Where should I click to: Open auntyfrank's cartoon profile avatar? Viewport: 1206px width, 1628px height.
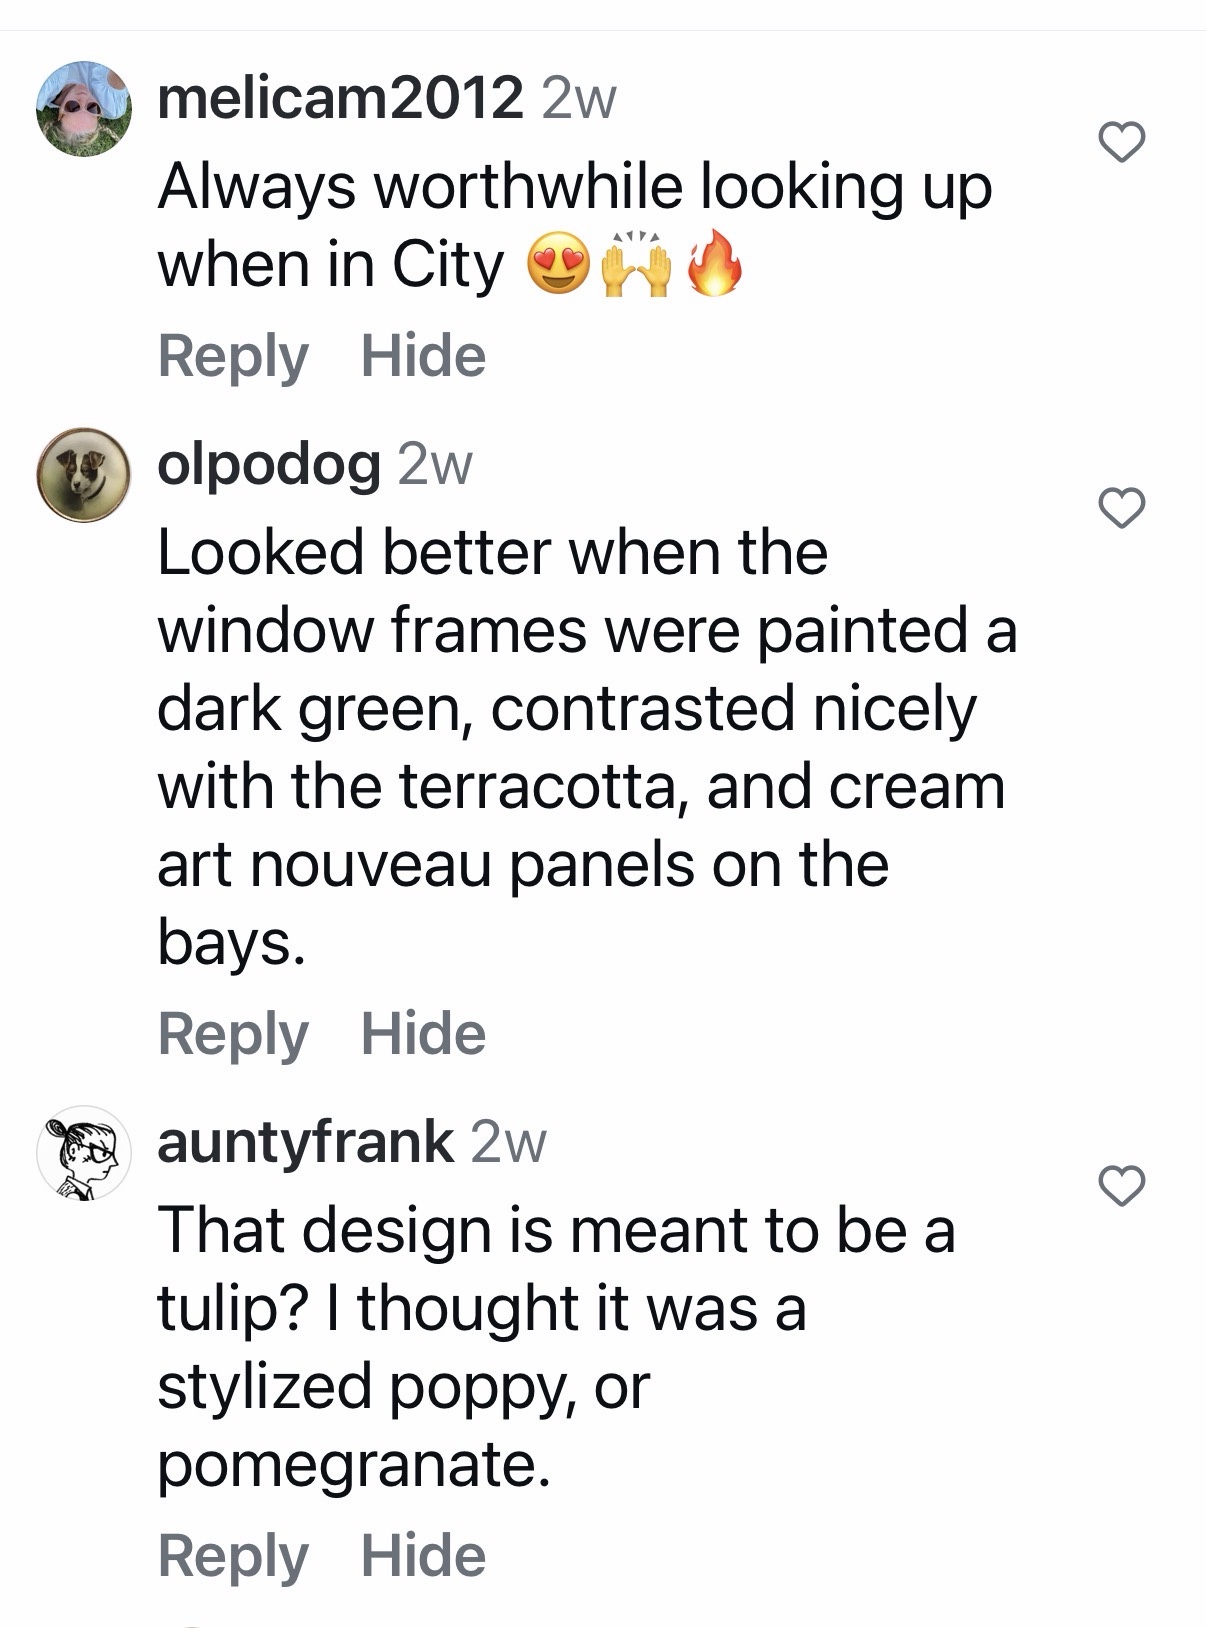[84, 1153]
